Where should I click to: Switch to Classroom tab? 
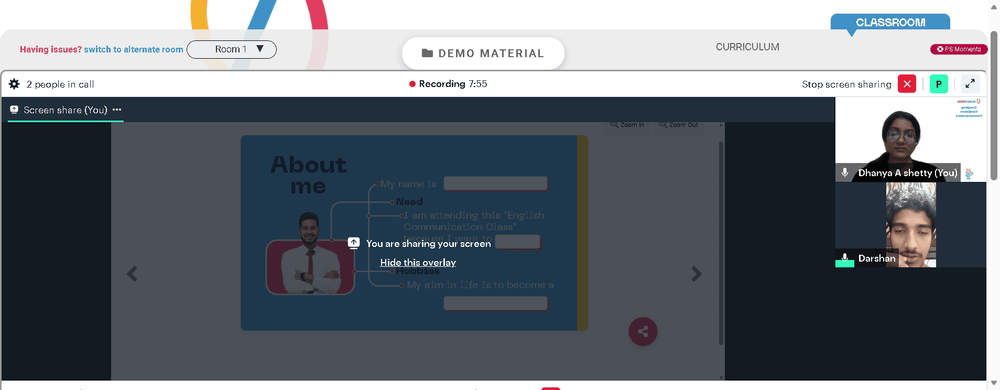(x=890, y=22)
